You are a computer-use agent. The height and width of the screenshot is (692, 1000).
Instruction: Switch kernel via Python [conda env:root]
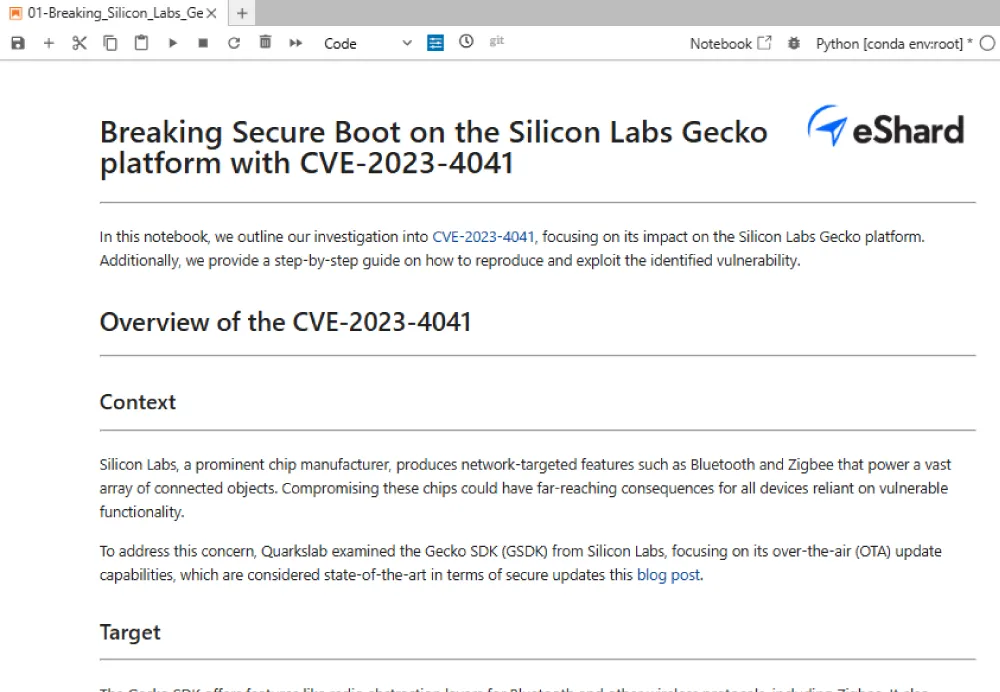pyautogui.click(x=893, y=43)
